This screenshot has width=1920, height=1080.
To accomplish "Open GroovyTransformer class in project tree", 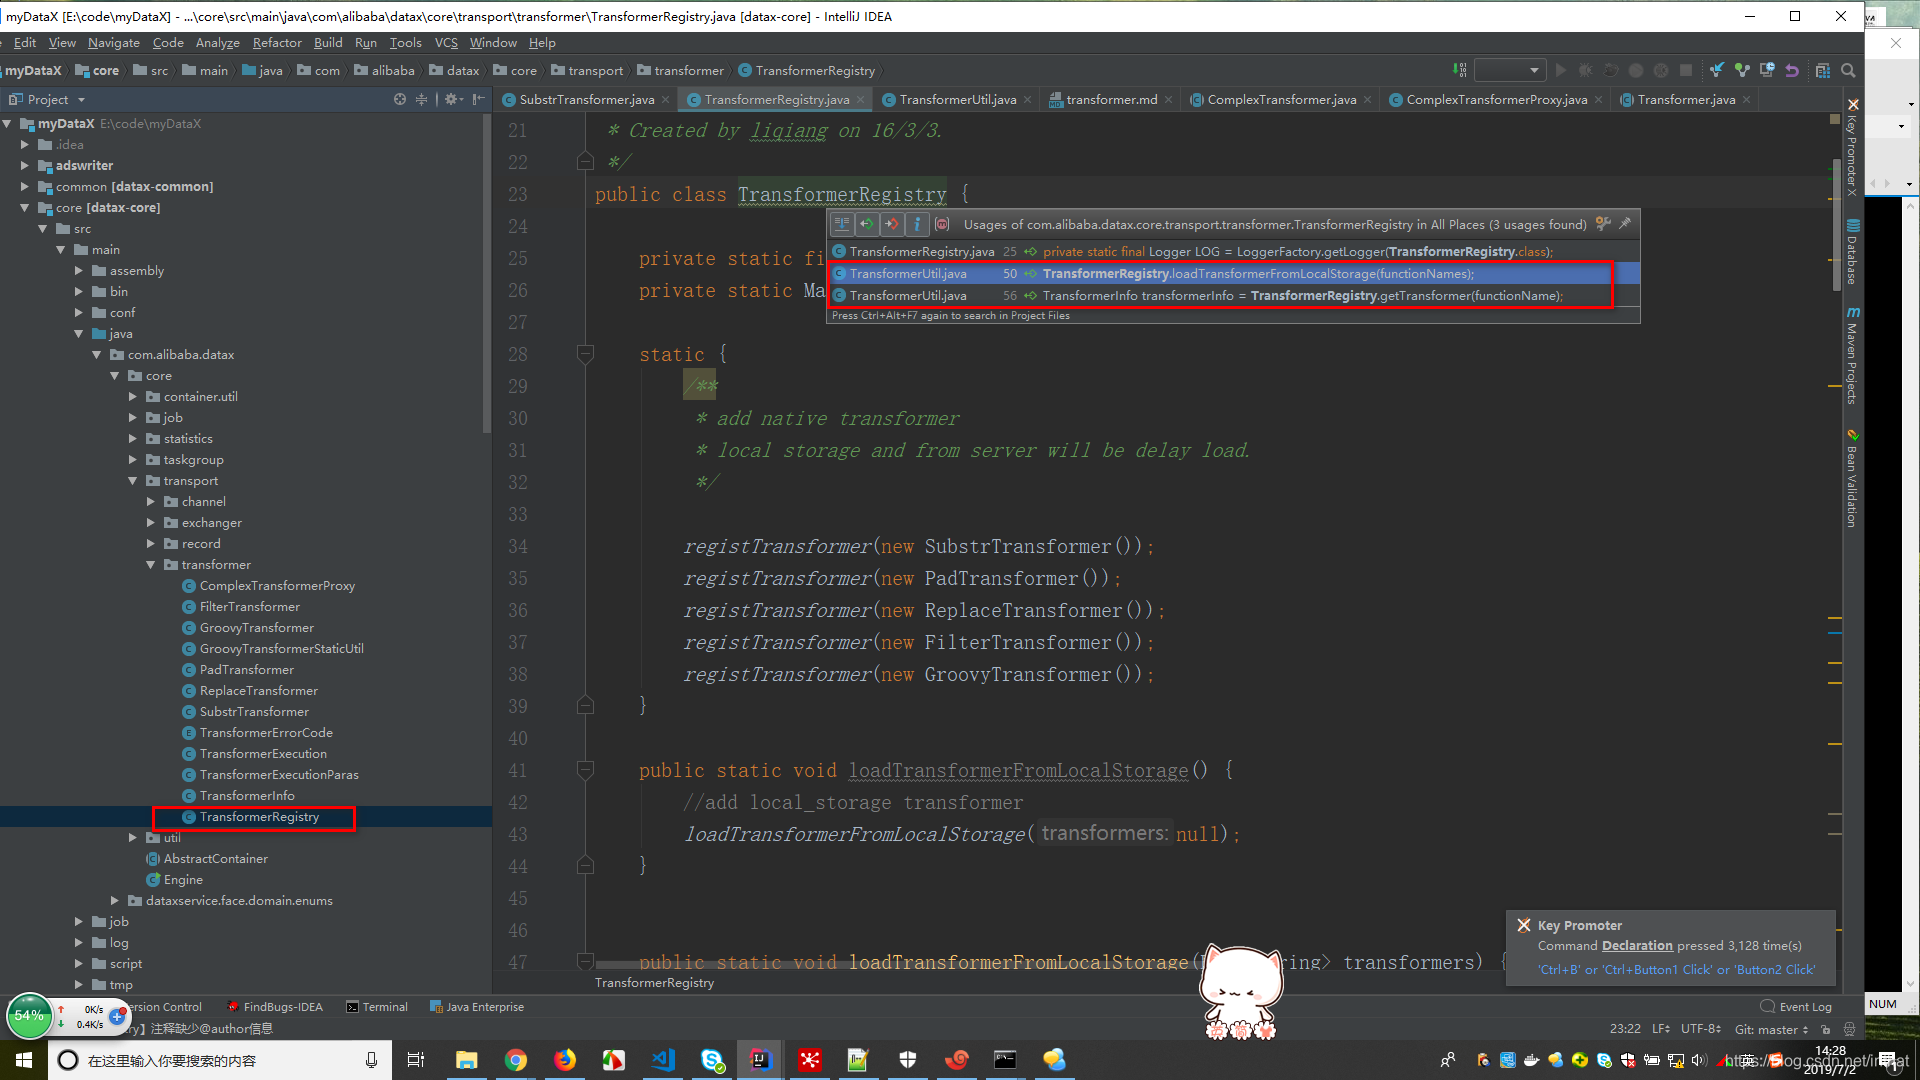I will pyautogui.click(x=256, y=627).
